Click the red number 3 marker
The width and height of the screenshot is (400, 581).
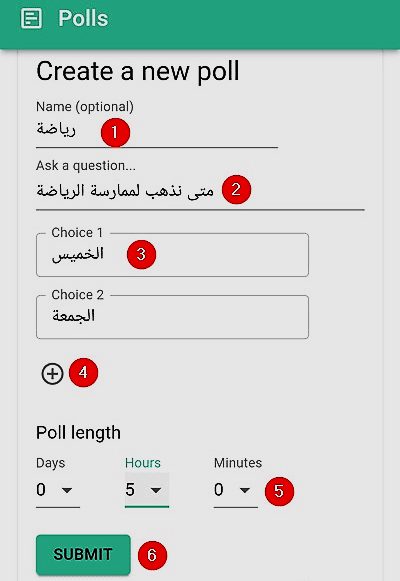click(x=141, y=254)
